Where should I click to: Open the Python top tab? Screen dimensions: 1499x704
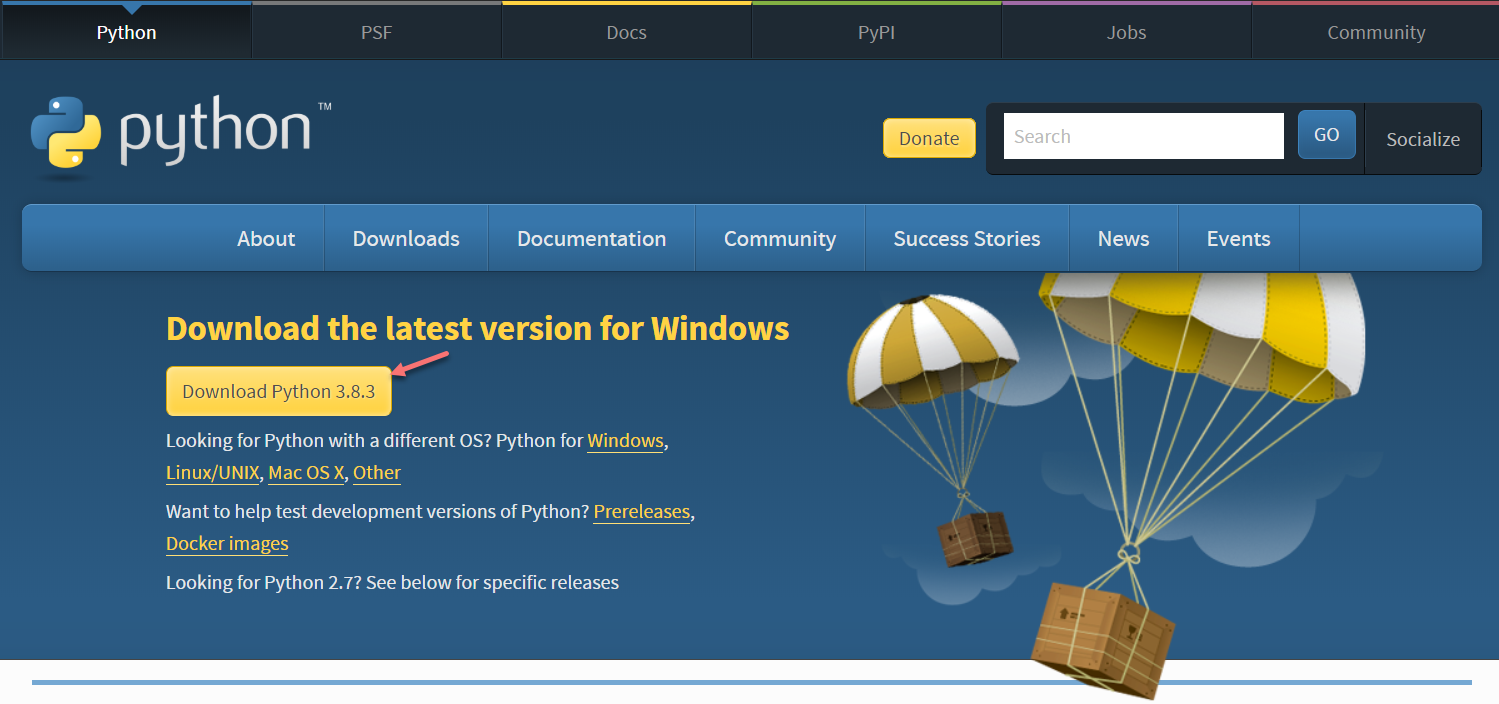(126, 32)
